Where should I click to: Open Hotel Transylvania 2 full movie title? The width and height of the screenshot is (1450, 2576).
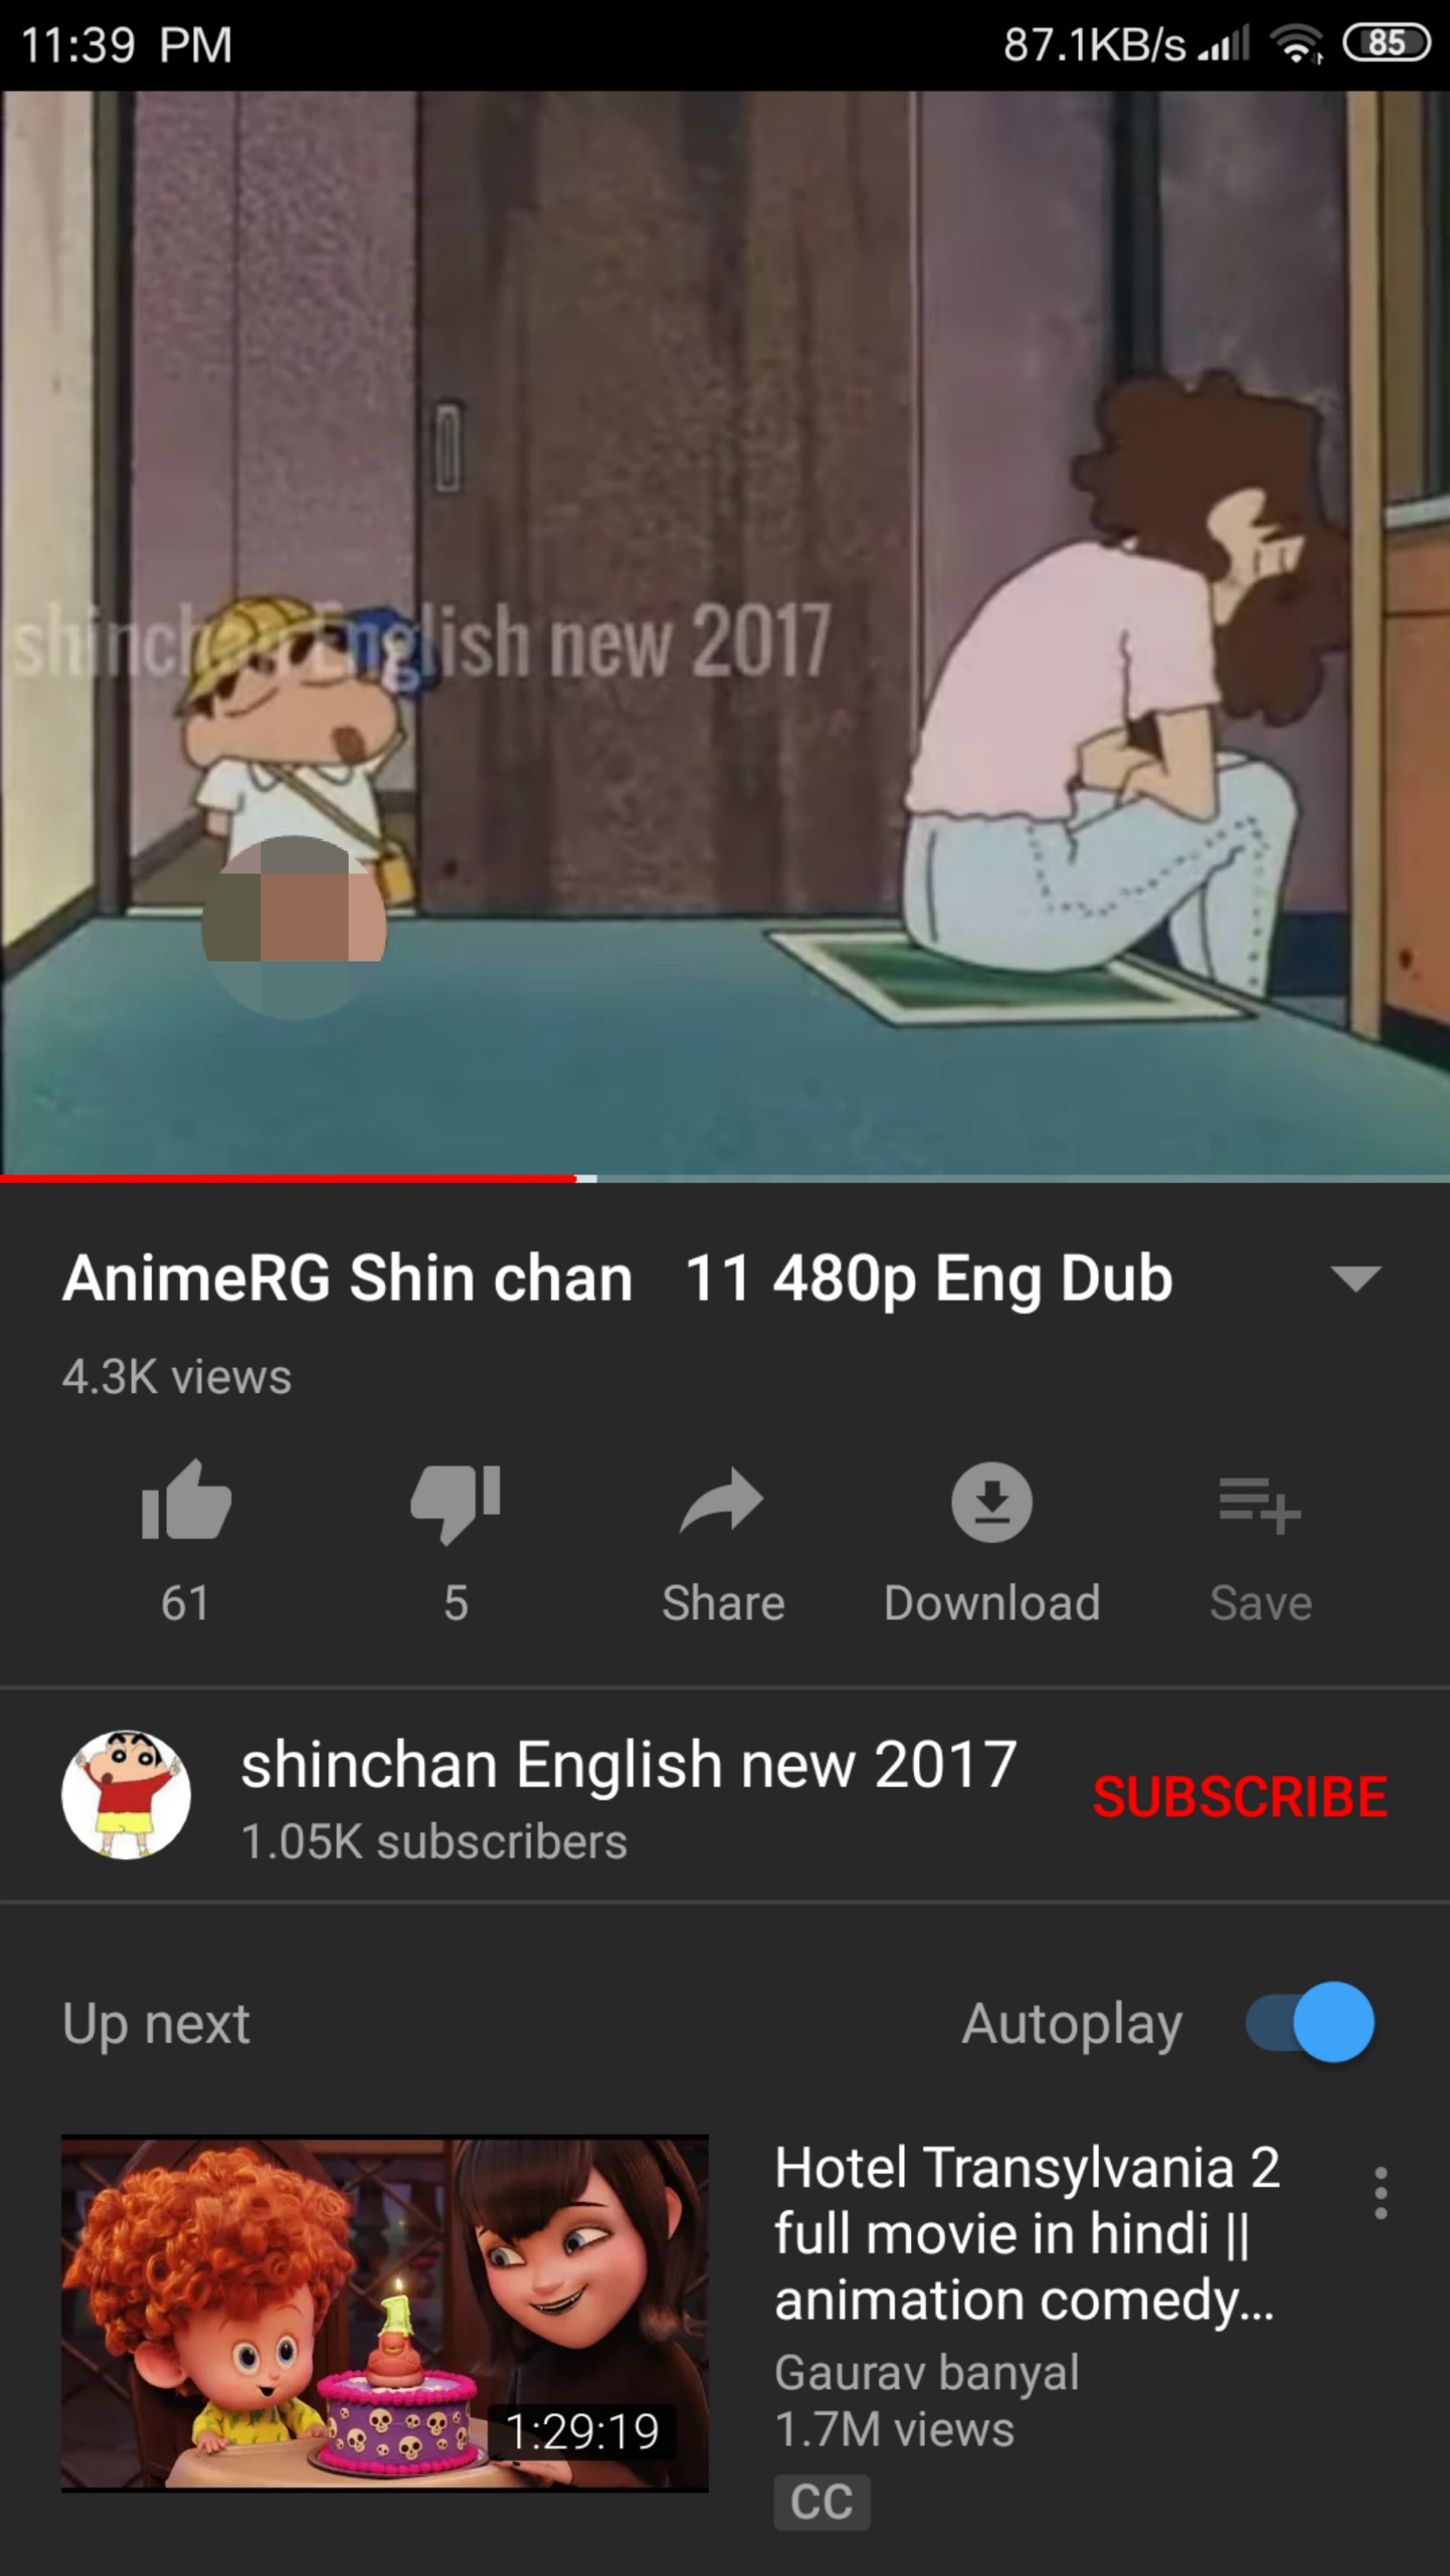coord(1027,2233)
